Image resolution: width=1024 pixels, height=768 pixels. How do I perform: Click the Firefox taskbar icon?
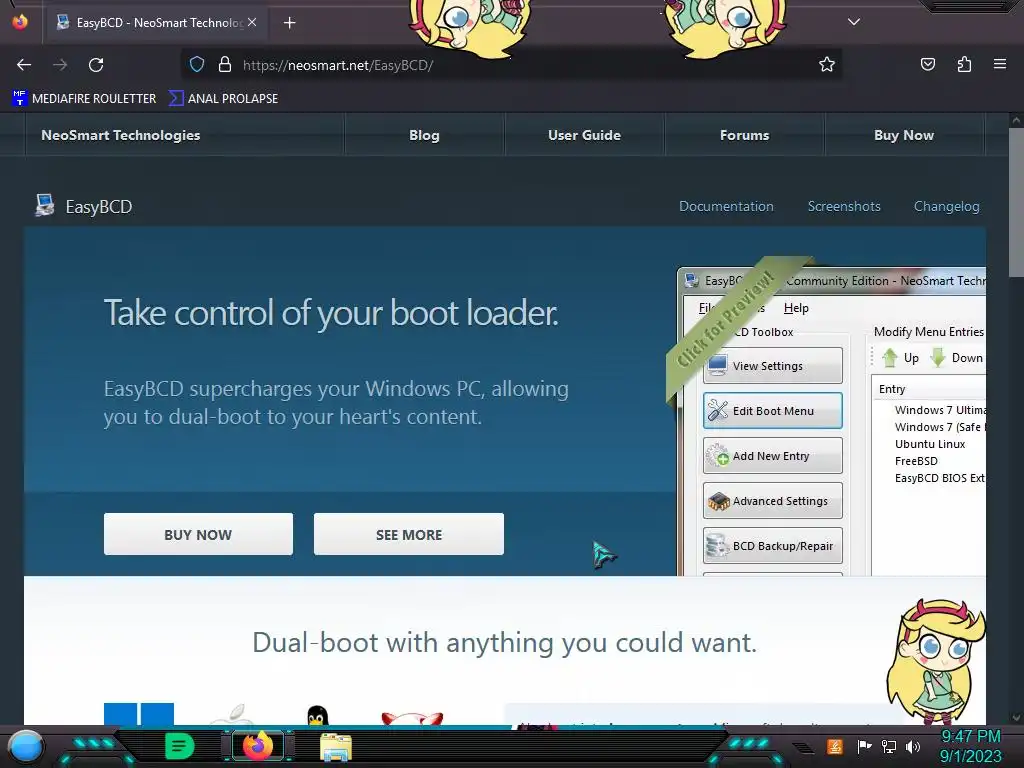[x=257, y=746]
